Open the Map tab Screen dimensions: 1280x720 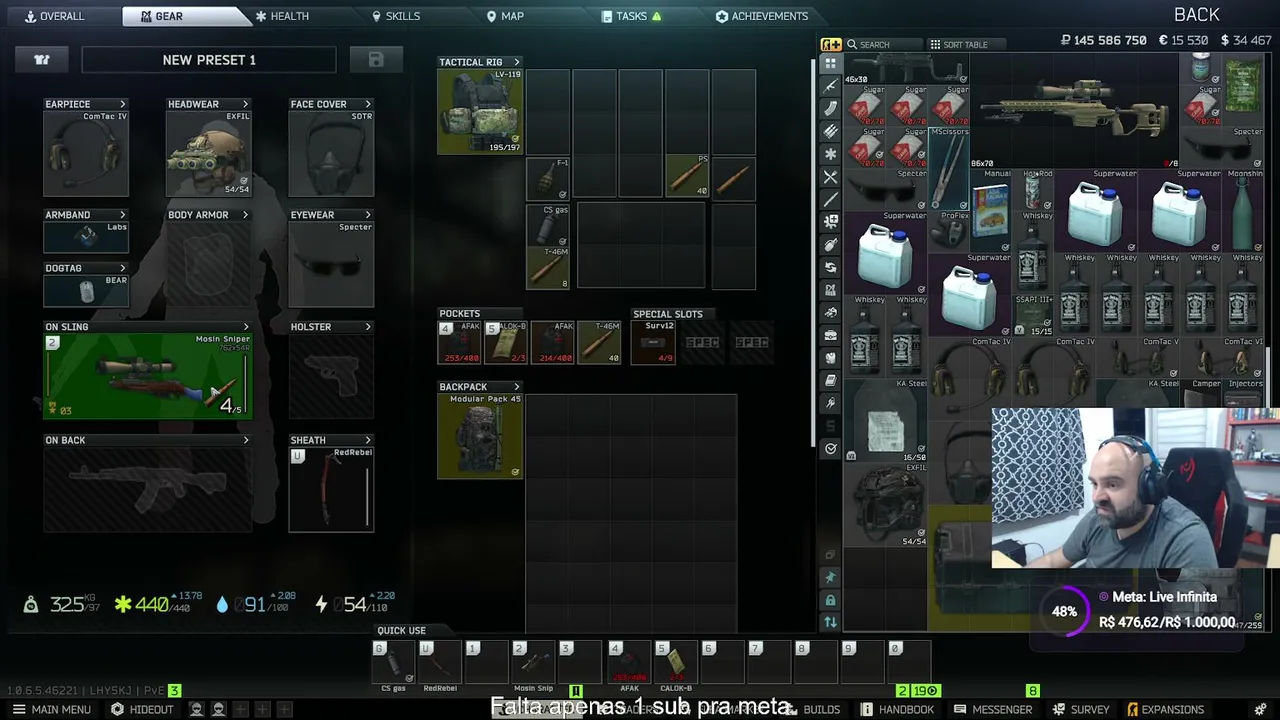pos(505,16)
